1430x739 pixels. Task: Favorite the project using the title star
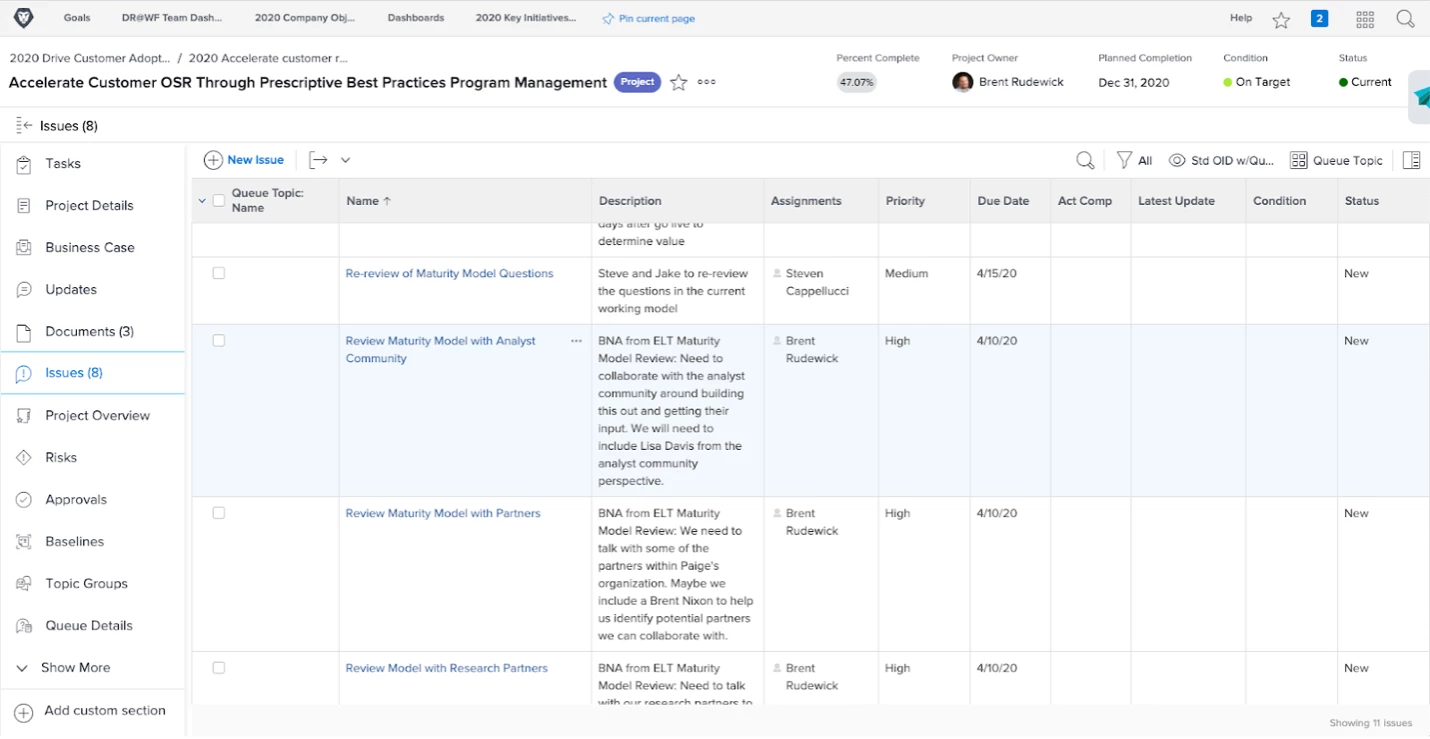(x=679, y=83)
